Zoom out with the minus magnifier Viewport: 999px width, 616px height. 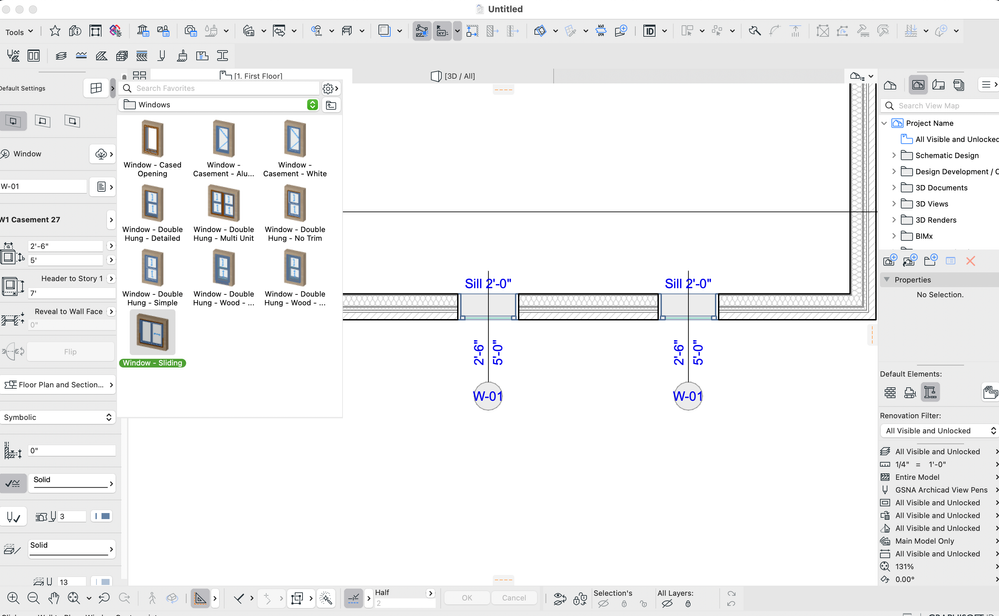point(34,598)
